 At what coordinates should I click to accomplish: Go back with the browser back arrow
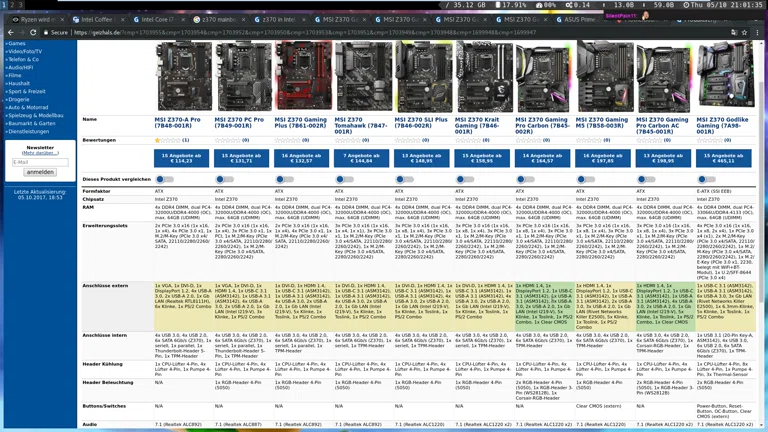pos(11,32)
